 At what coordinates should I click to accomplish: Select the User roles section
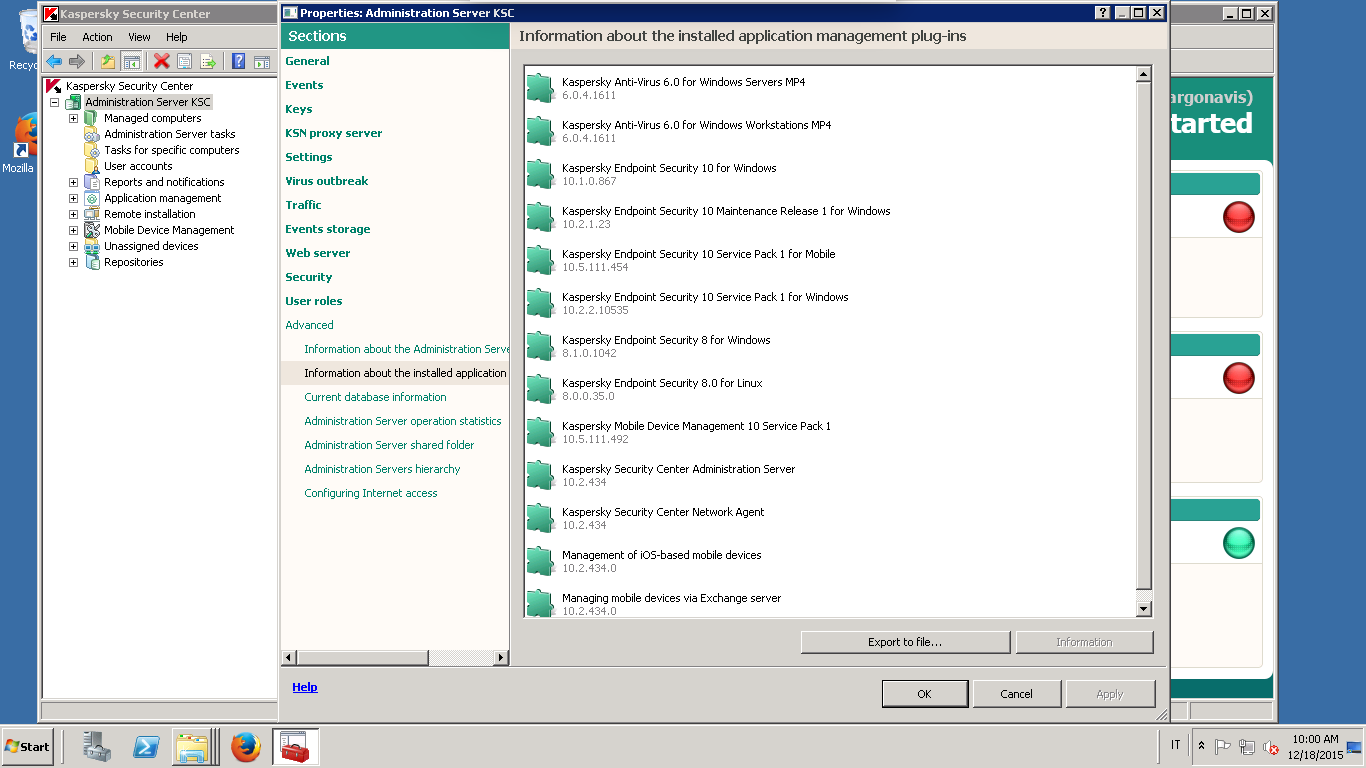313,301
